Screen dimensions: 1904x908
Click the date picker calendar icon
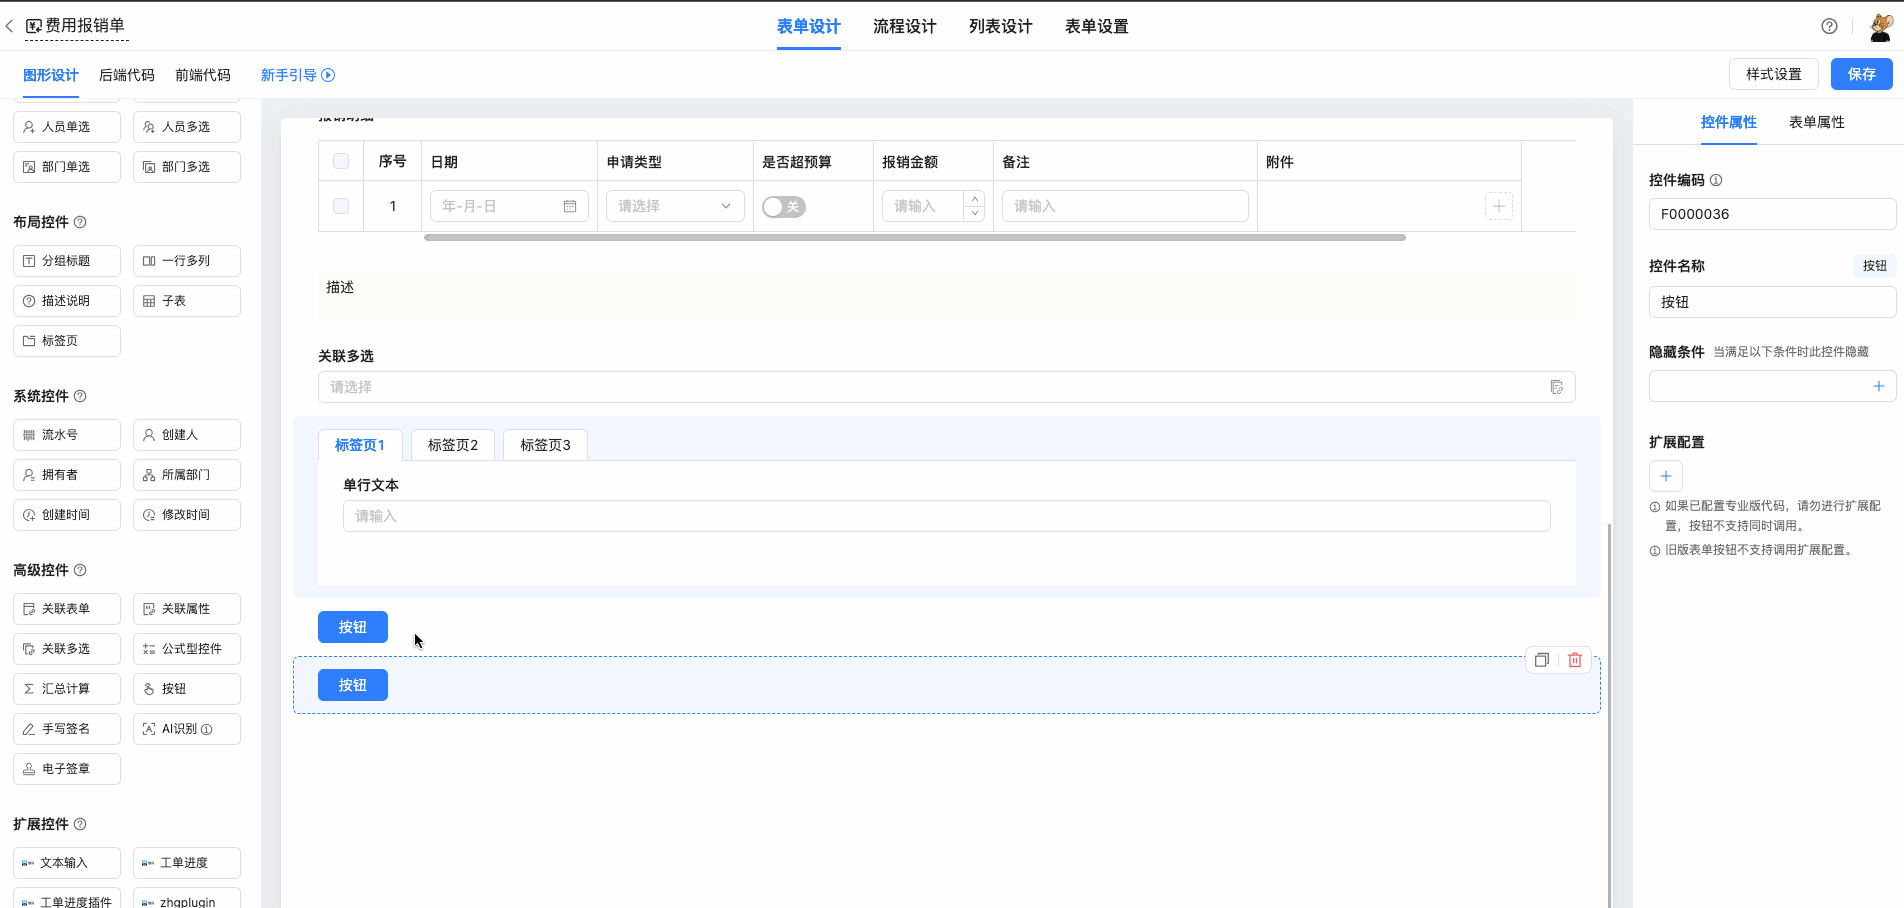tap(570, 206)
